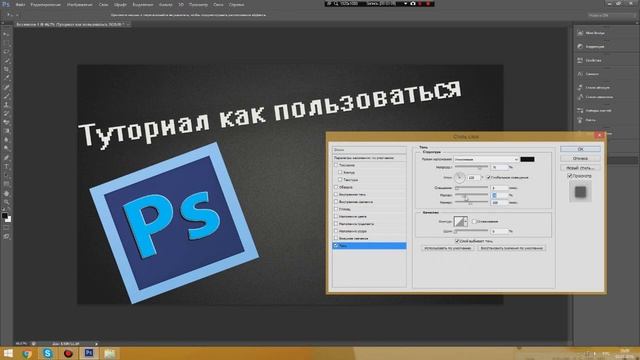This screenshot has width=640, height=360.
Task: Toggle the Просмотр preview checkbox
Action: pyautogui.click(x=570, y=176)
